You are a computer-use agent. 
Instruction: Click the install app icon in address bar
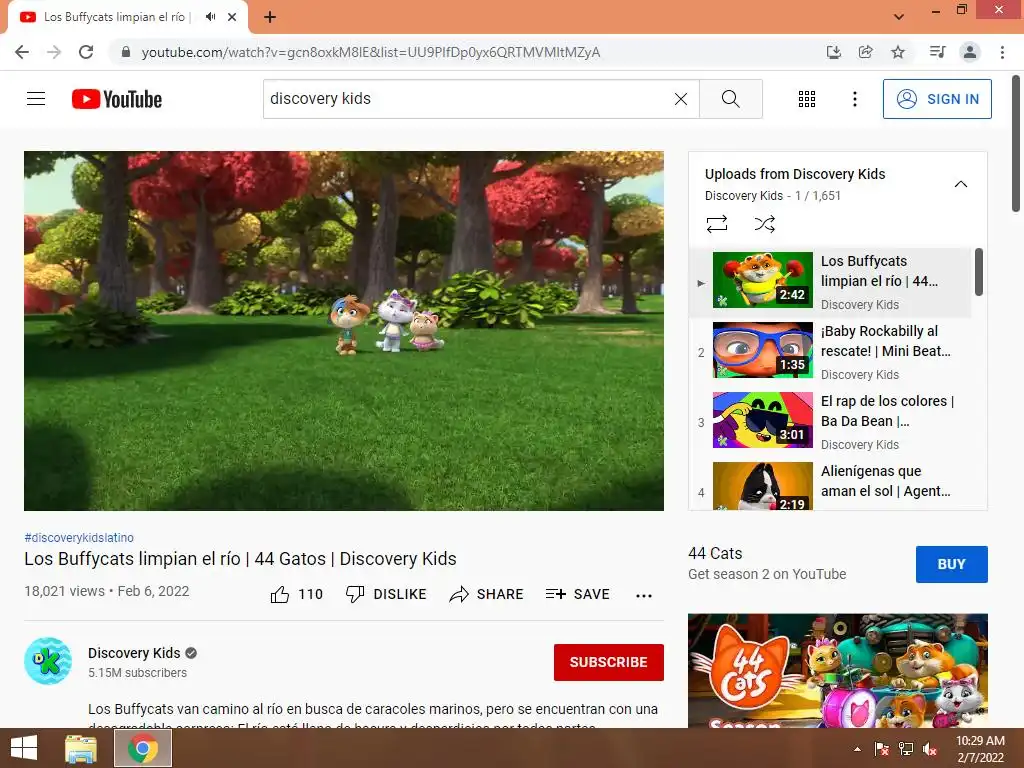coord(833,52)
